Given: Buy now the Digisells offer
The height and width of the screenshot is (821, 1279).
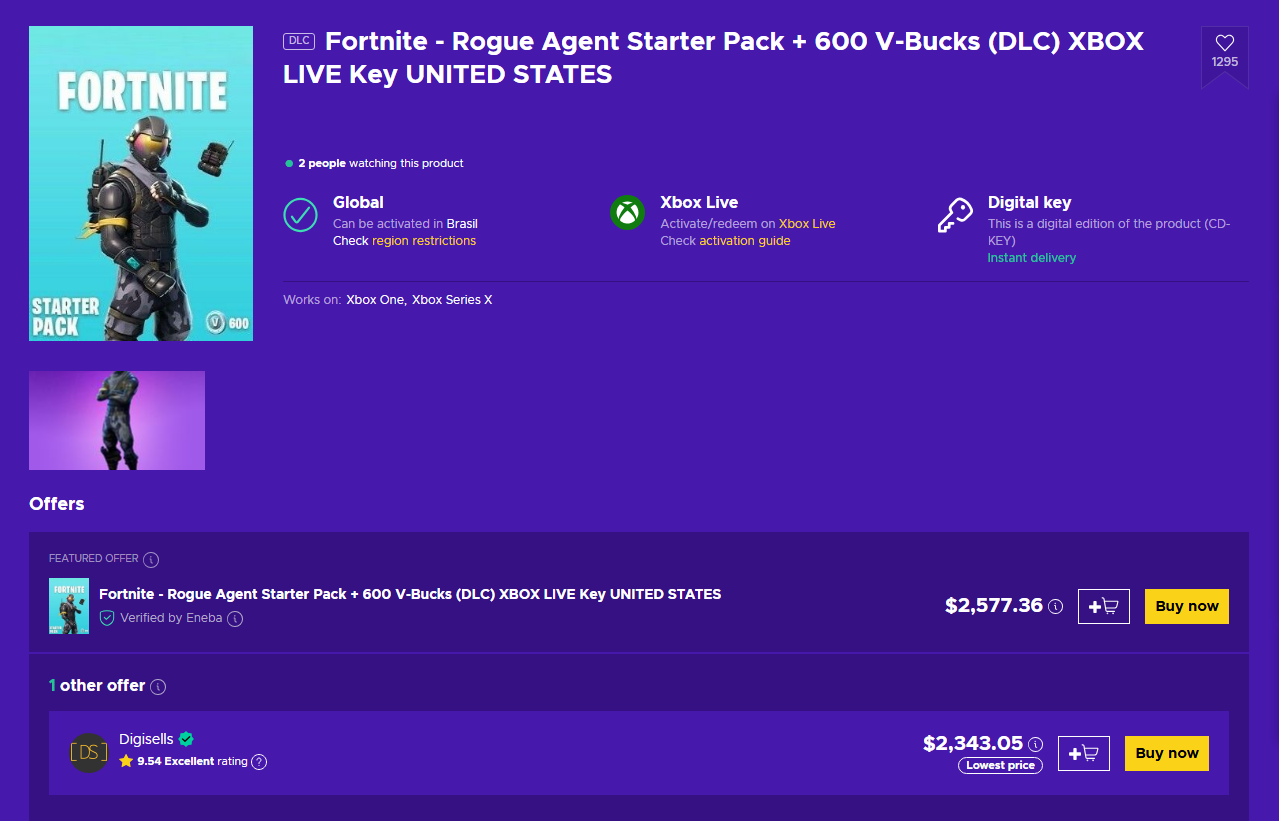Looking at the screenshot, I should pyautogui.click(x=1167, y=753).
